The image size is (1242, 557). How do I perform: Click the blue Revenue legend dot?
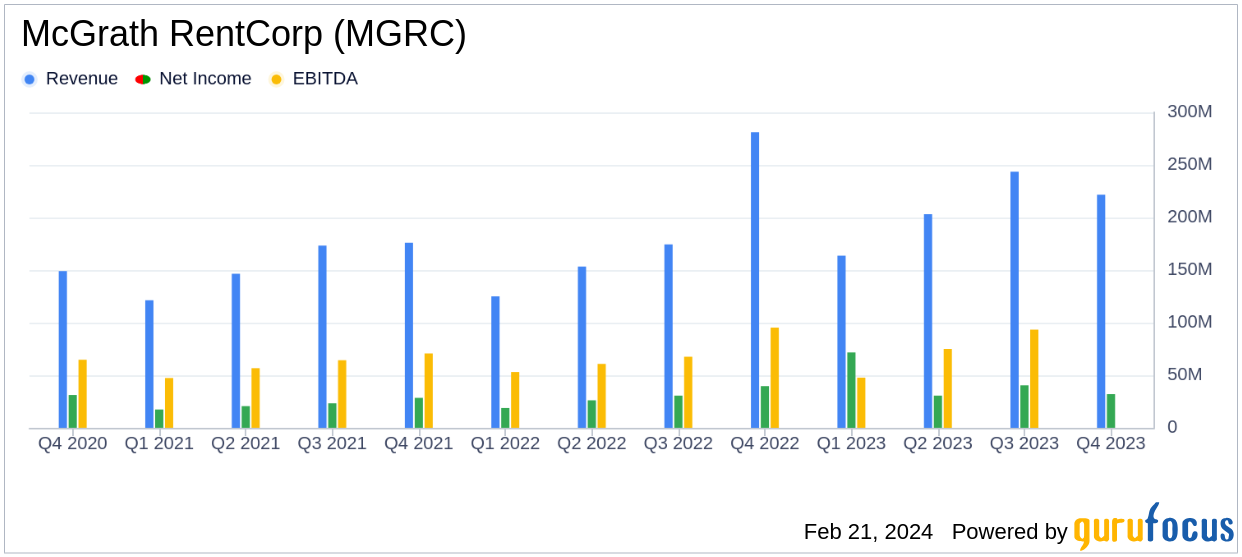(x=29, y=79)
